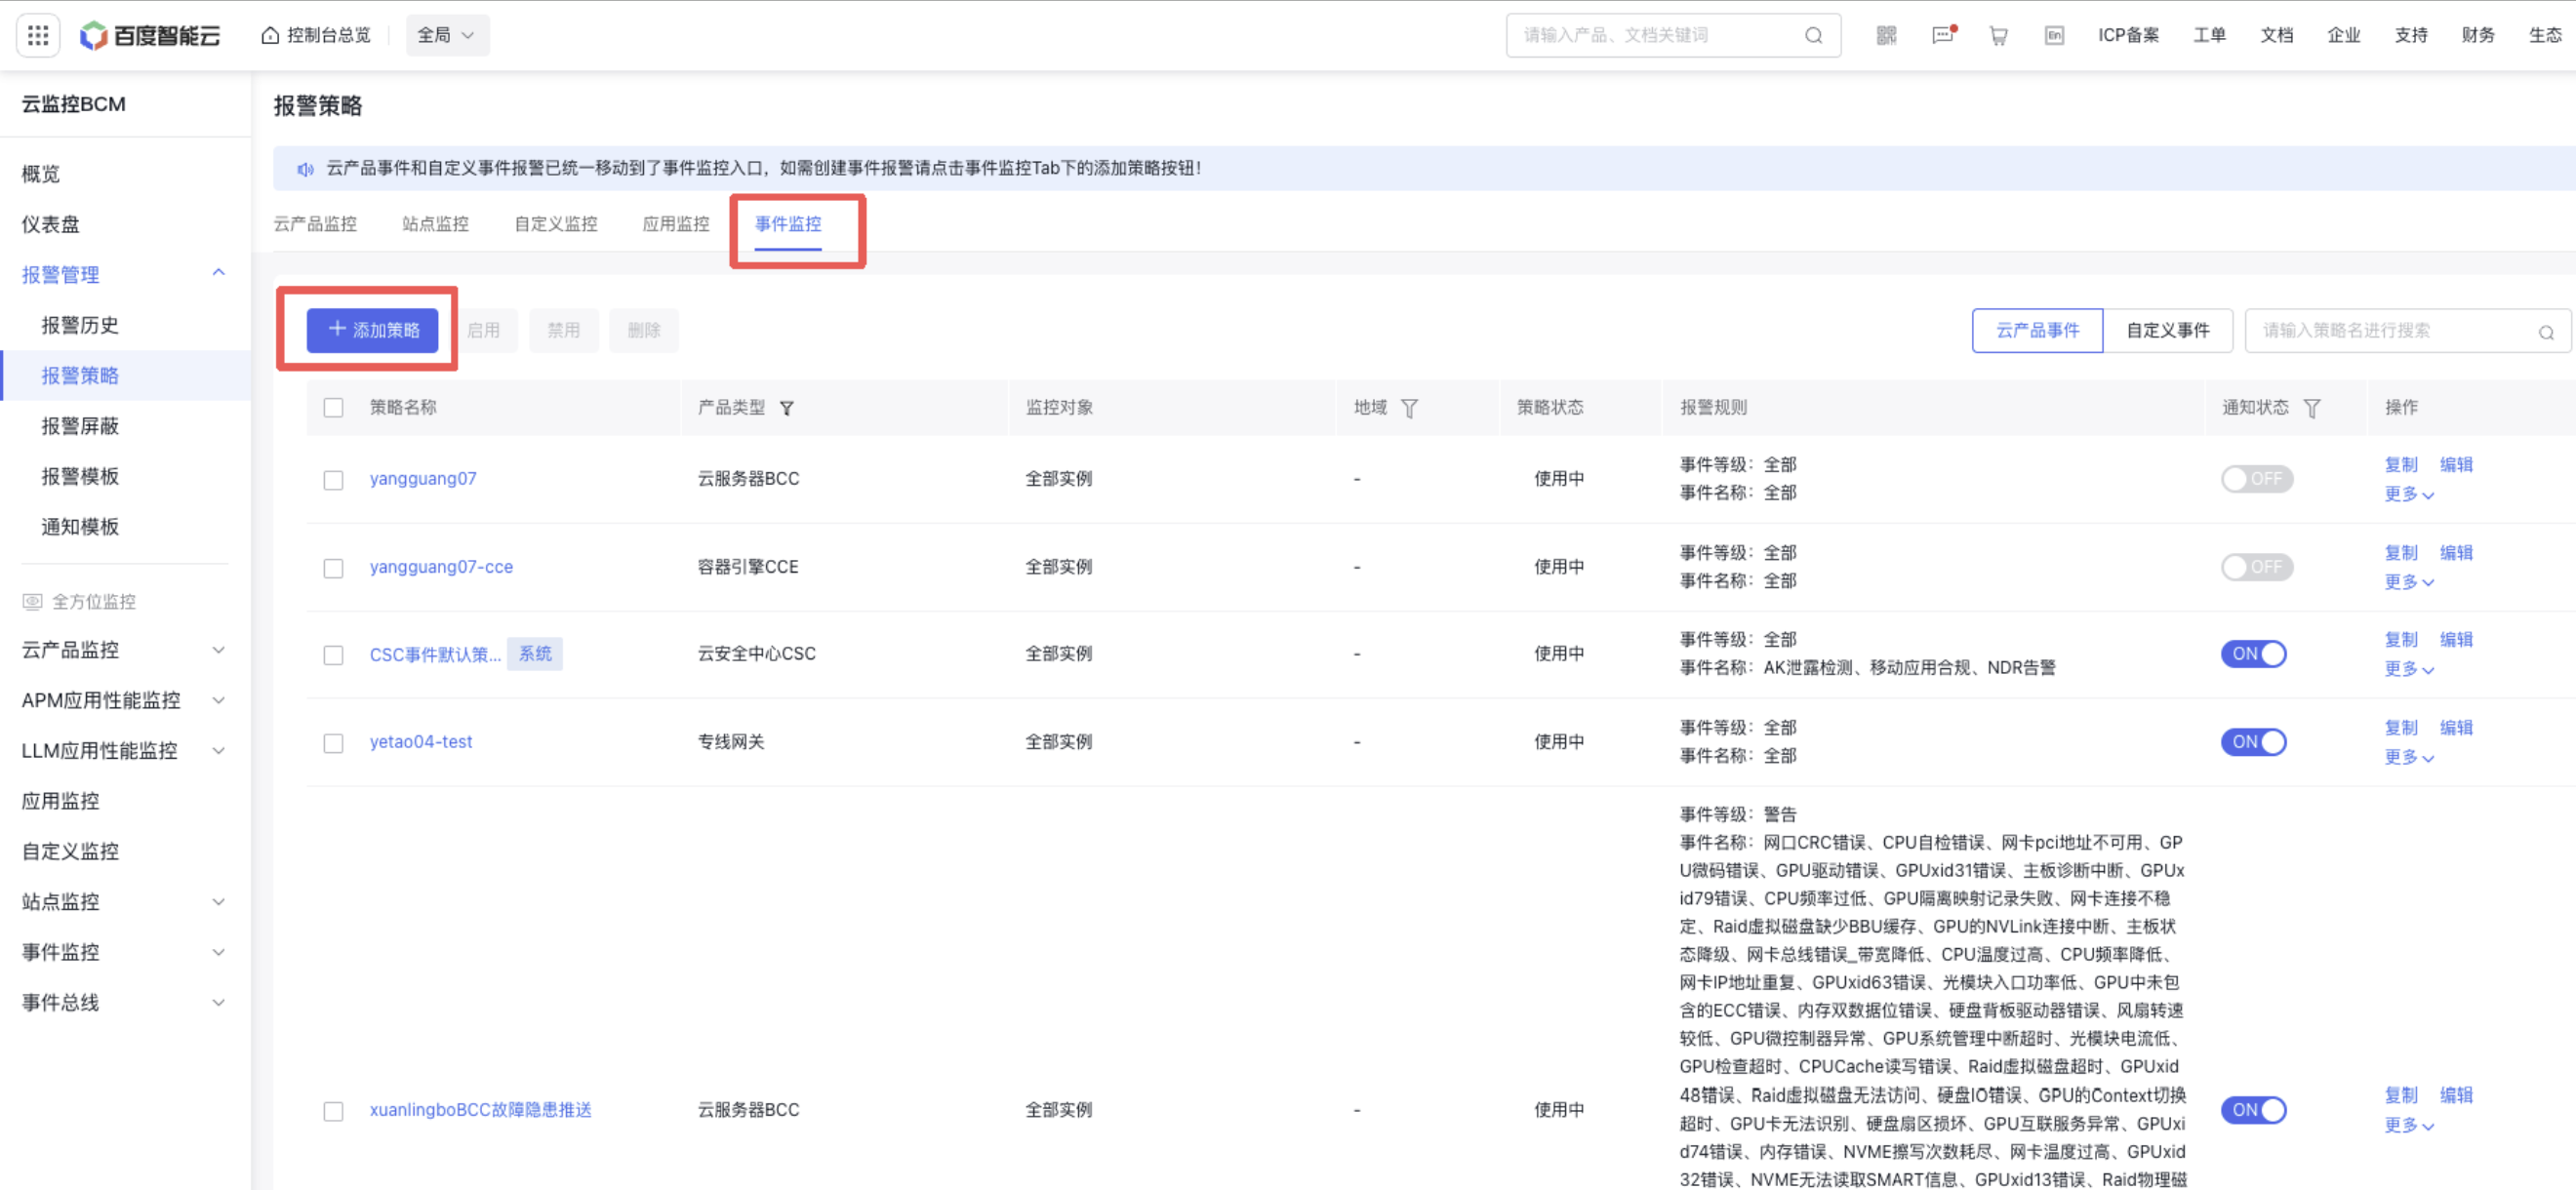Viewport: 2576px width, 1190px height.
Task: Tick the select-all checkbox in table header
Action: (x=334, y=408)
